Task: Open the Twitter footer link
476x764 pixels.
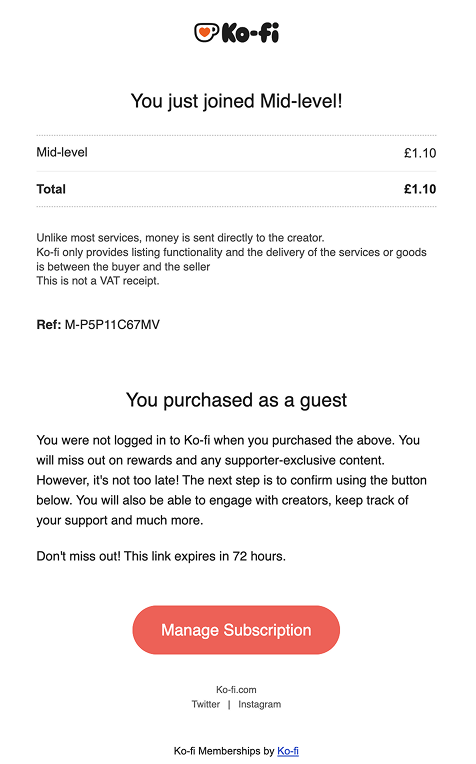Action: tap(206, 704)
